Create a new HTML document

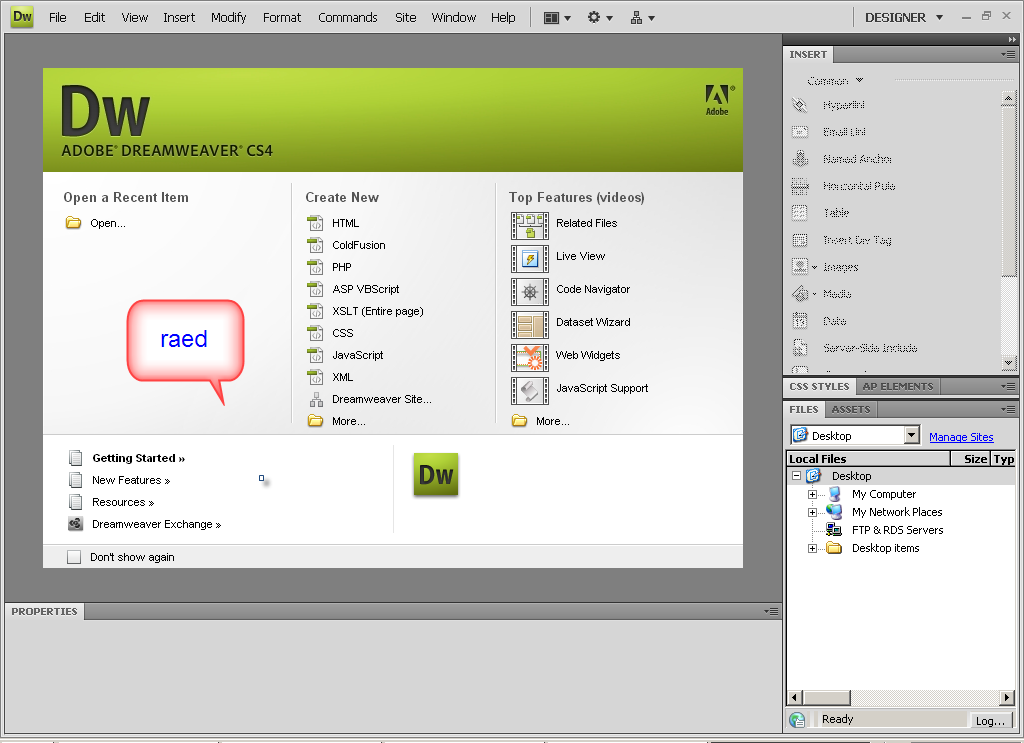click(x=345, y=223)
